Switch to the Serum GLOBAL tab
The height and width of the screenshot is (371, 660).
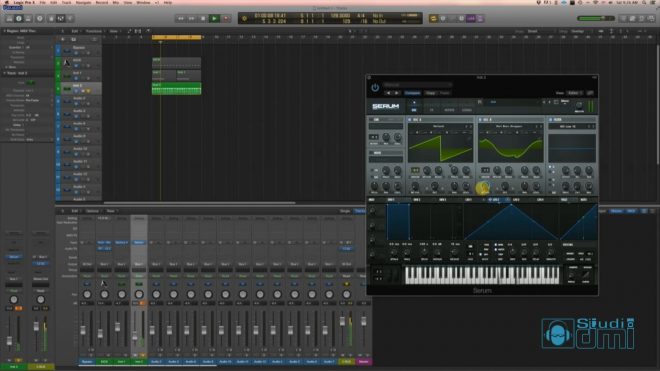(467, 110)
